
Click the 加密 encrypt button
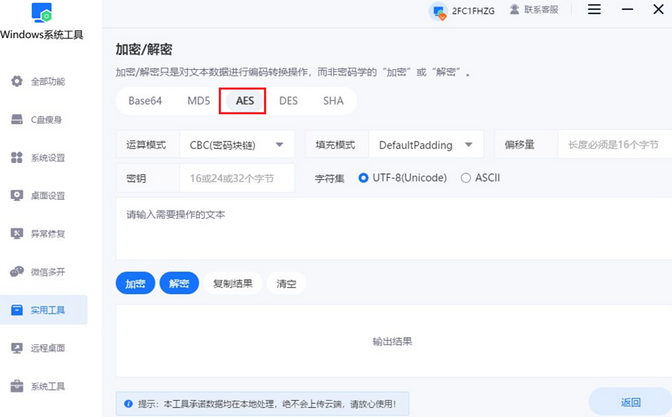[134, 284]
